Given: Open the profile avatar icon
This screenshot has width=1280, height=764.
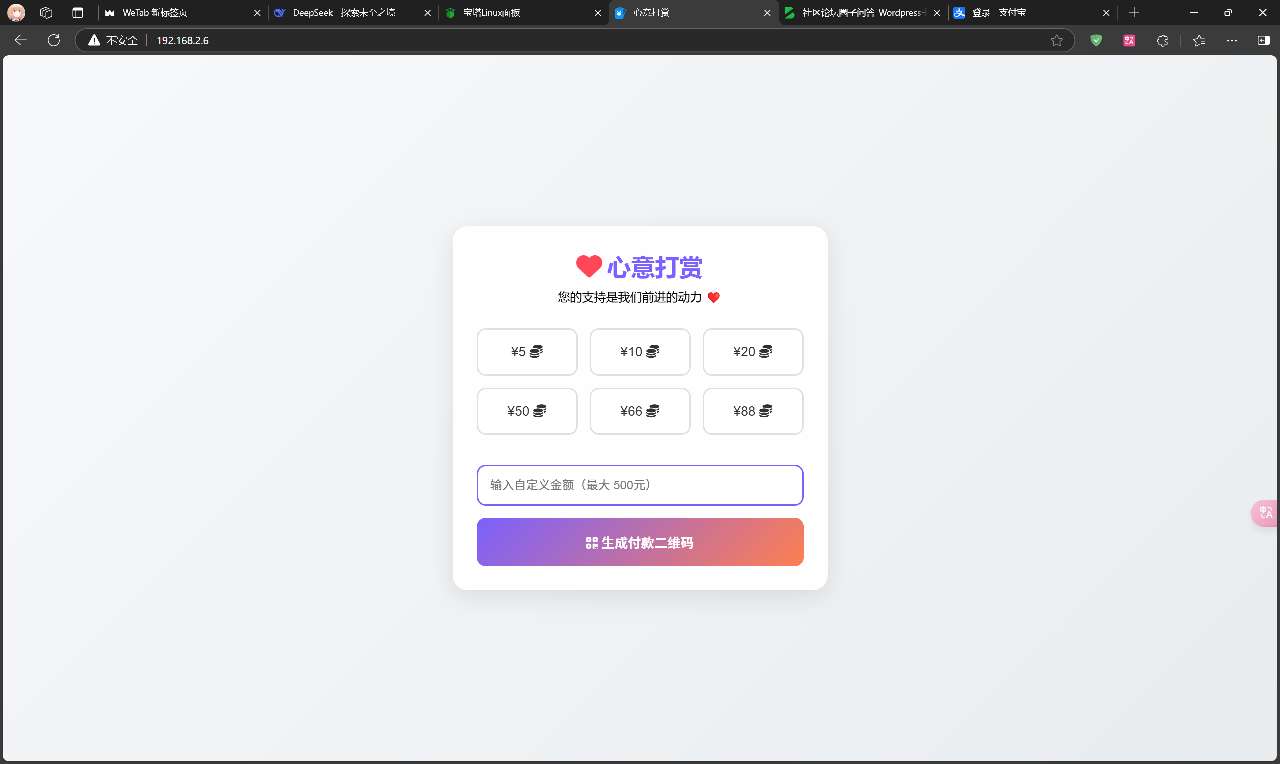Looking at the screenshot, I should (16, 13).
